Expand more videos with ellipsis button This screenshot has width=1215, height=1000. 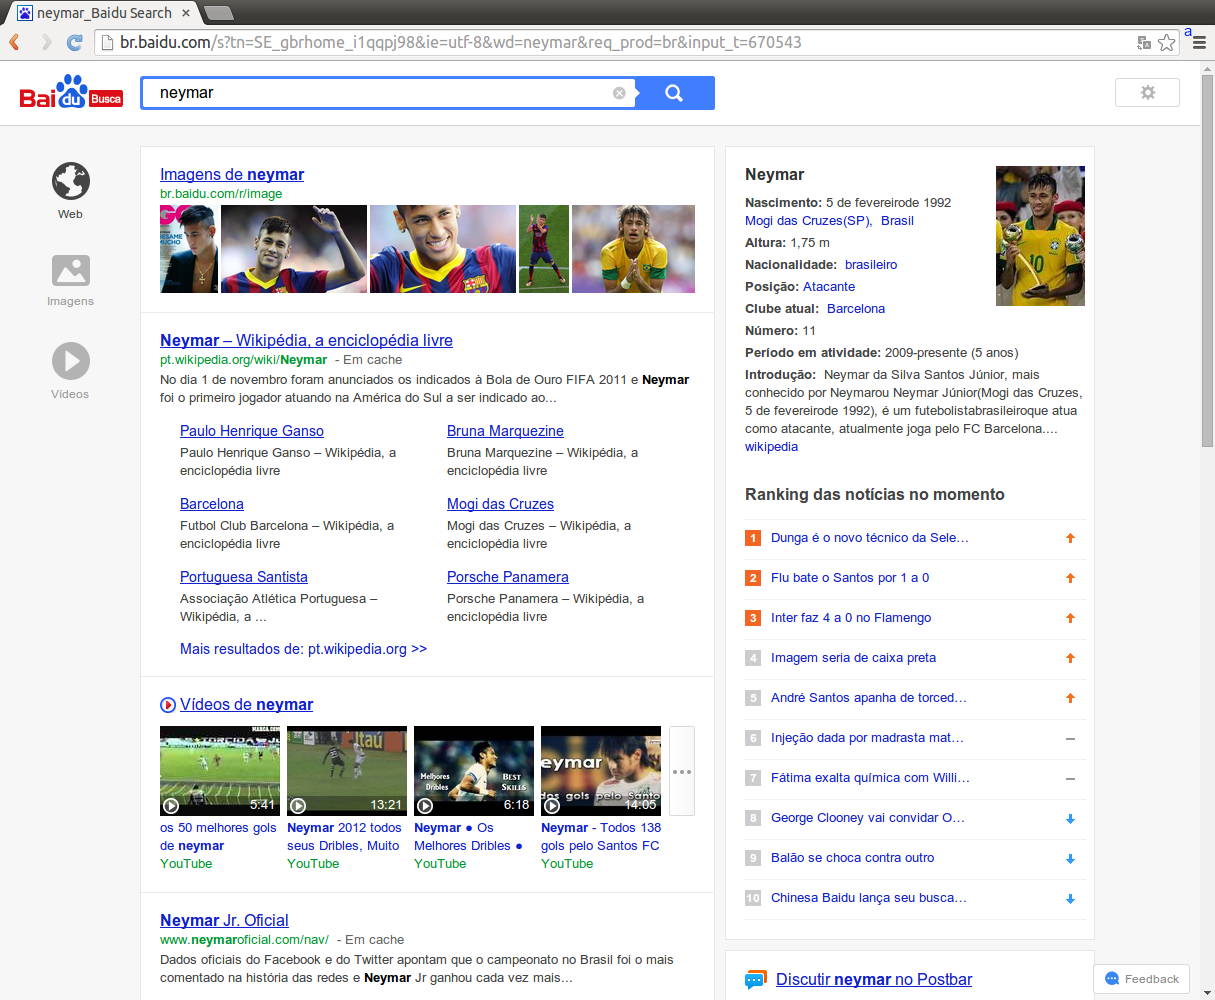(x=682, y=771)
